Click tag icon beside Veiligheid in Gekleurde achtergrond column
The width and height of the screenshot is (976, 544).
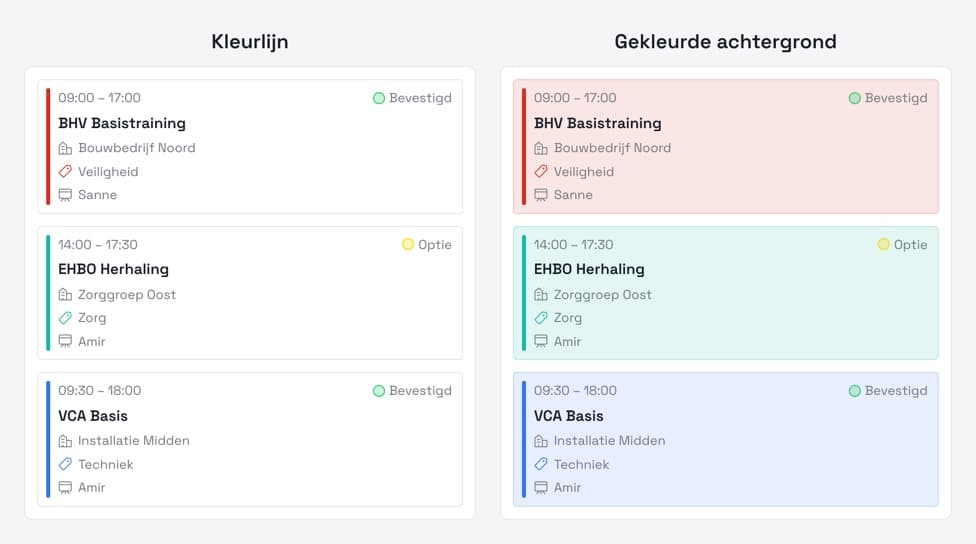click(541, 171)
